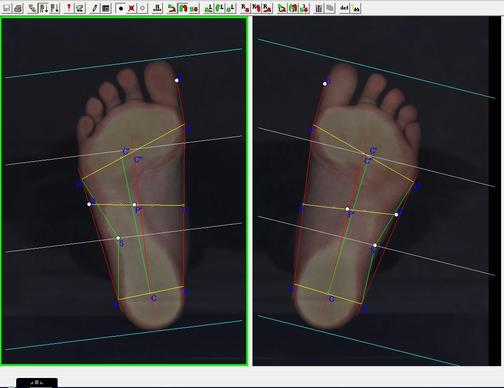This screenshot has height=388, width=504.
Task: Click white toe-tip marker on left foot
Action: click(177, 80)
